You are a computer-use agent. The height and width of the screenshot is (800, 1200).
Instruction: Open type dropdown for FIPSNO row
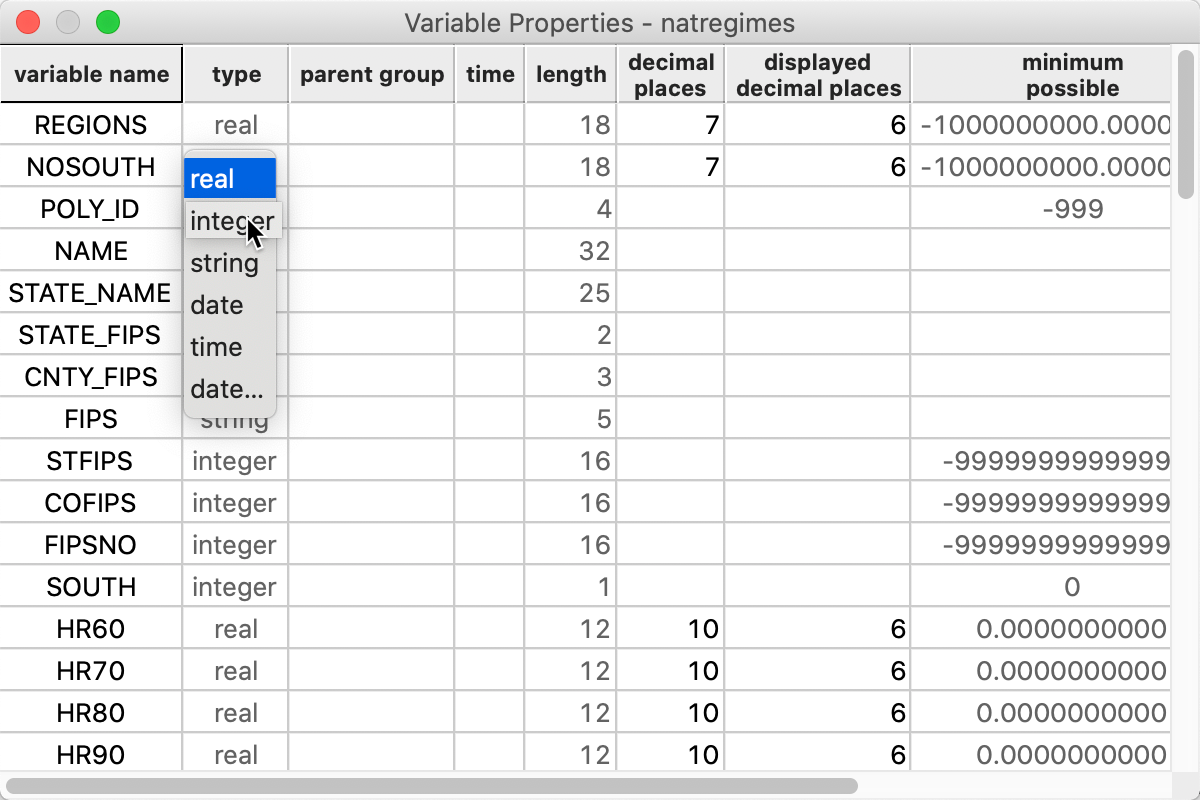236,545
